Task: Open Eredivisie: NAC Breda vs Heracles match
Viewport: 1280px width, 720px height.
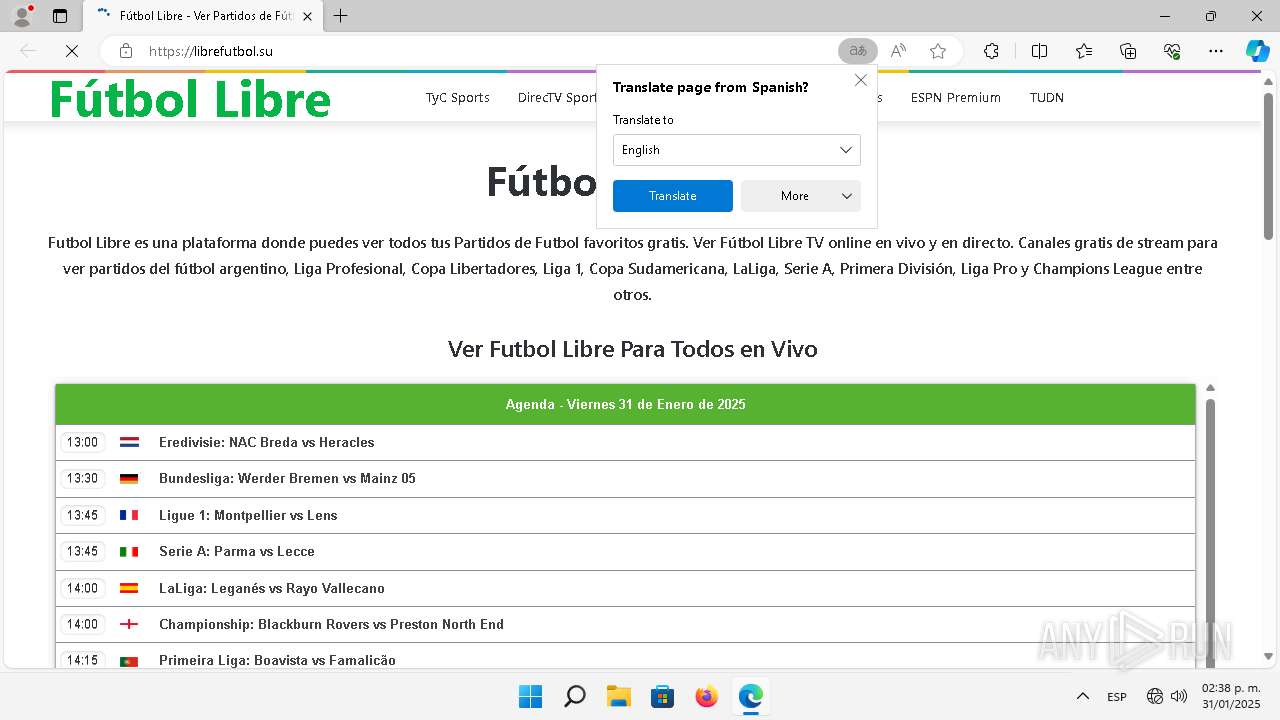Action: coord(267,442)
